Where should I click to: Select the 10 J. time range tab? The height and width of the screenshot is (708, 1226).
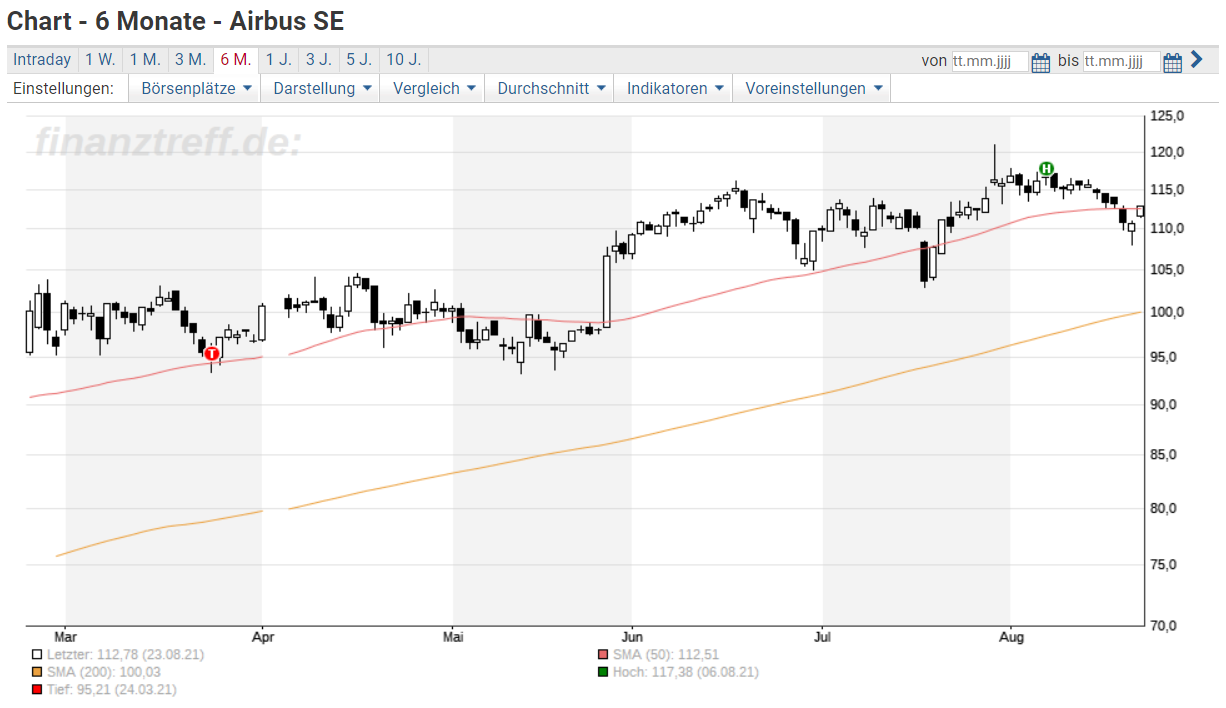(x=403, y=60)
